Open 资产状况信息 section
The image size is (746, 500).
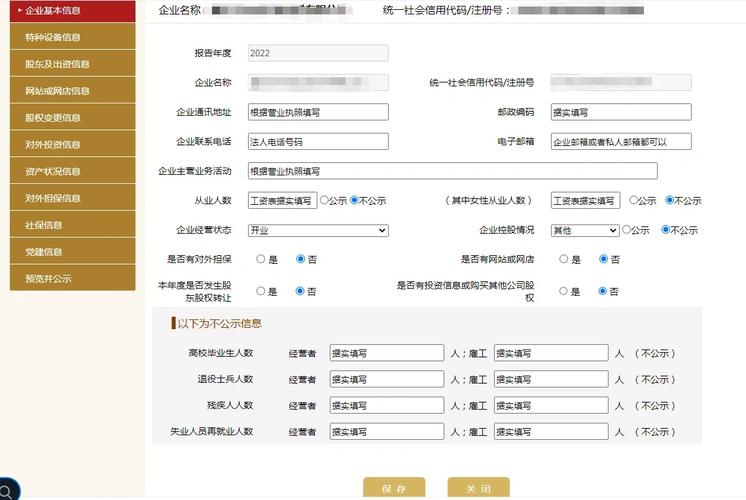[72, 171]
